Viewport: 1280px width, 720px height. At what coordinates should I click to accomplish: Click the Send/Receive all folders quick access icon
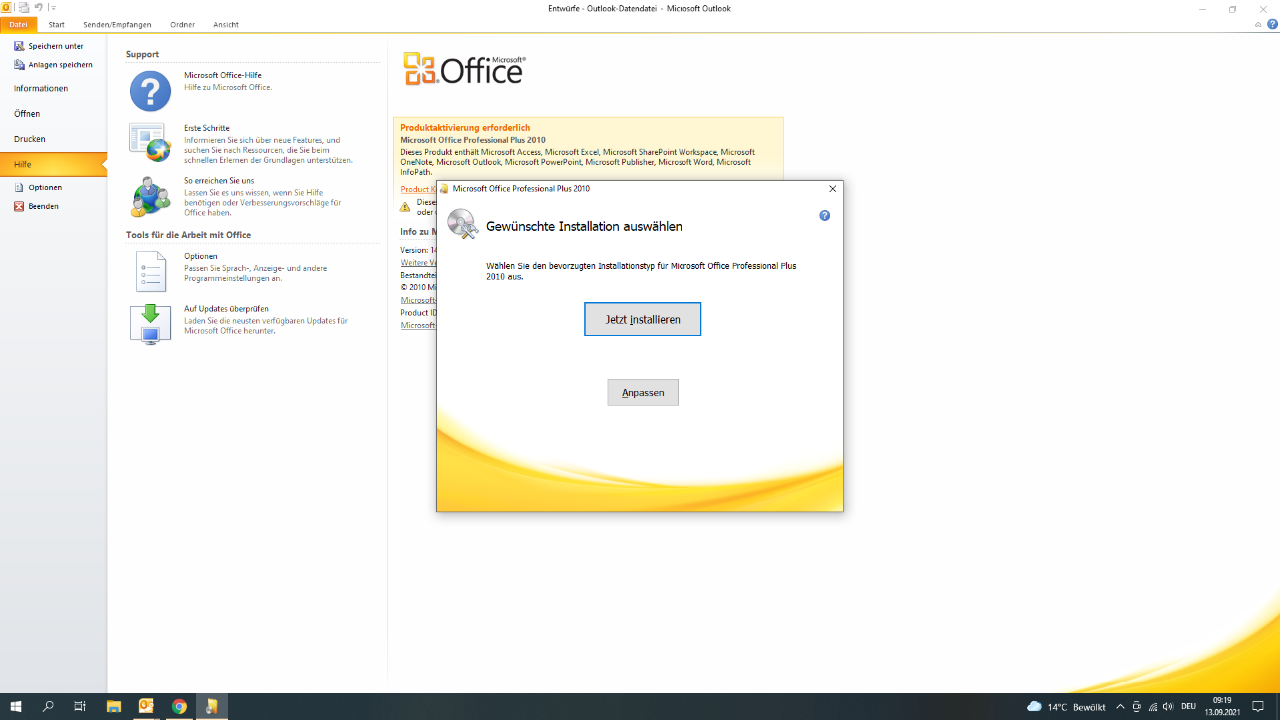tap(23, 7)
